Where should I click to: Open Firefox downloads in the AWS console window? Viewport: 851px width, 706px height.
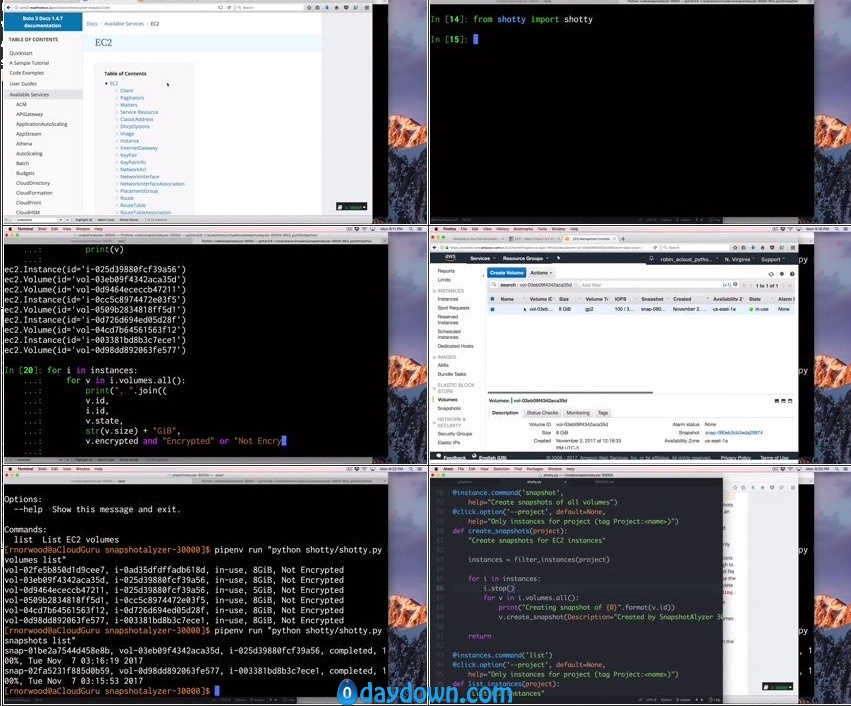(x=754, y=247)
